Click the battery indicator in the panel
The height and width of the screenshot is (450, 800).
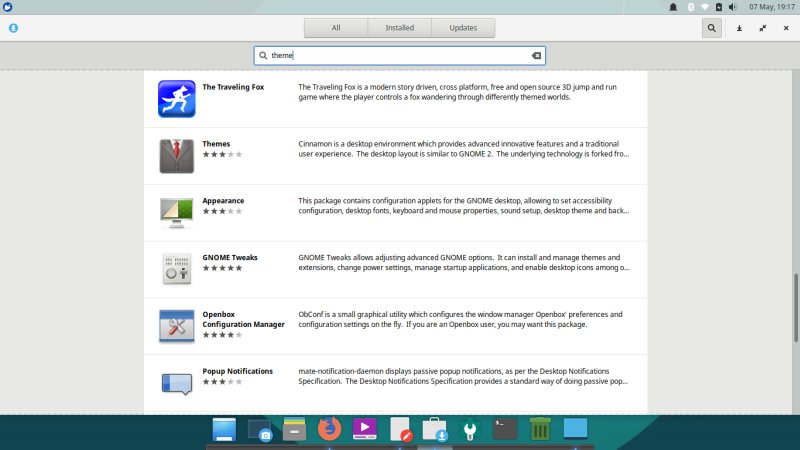pos(718,7)
